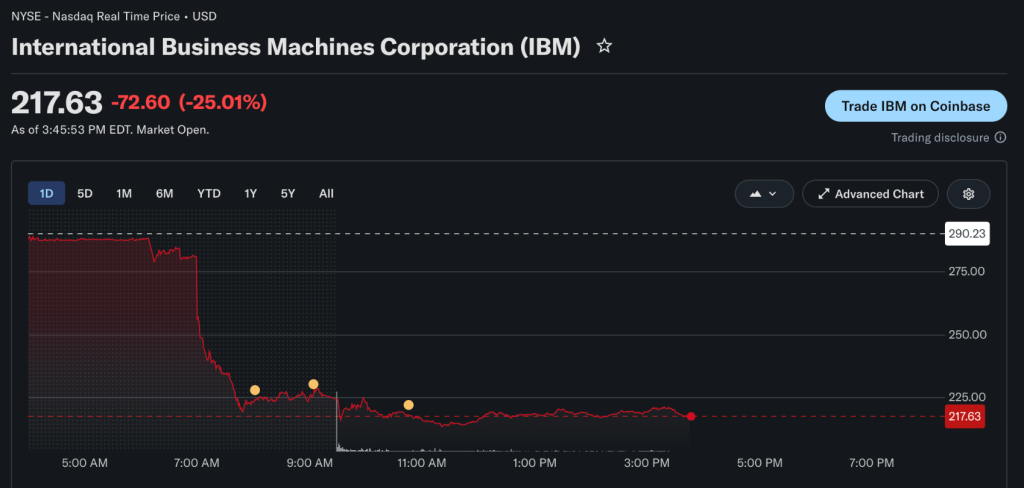
Task: Click the large 217.63 current price
Action: 57,103
